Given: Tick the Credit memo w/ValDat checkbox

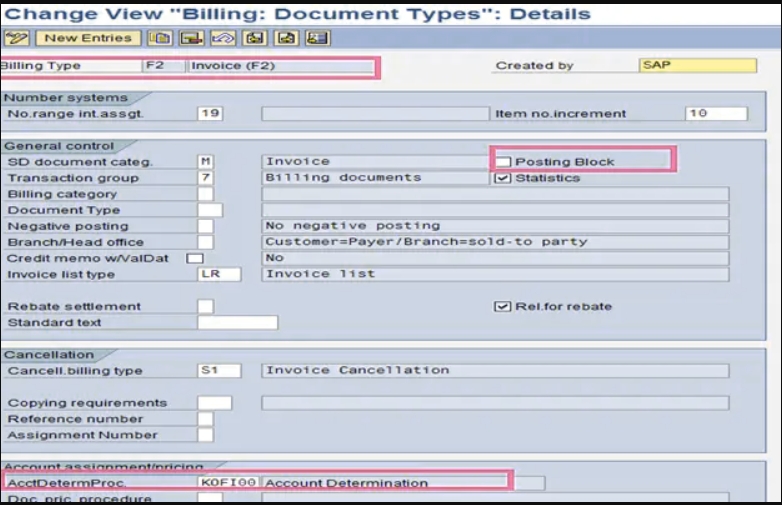Looking at the screenshot, I should coord(195,258).
